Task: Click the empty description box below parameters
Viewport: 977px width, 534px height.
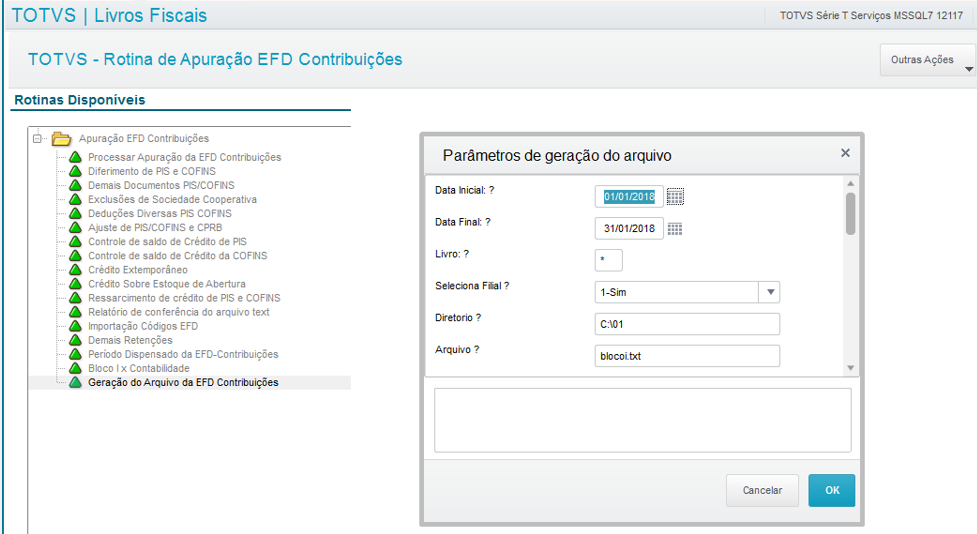Action: (642, 421)
